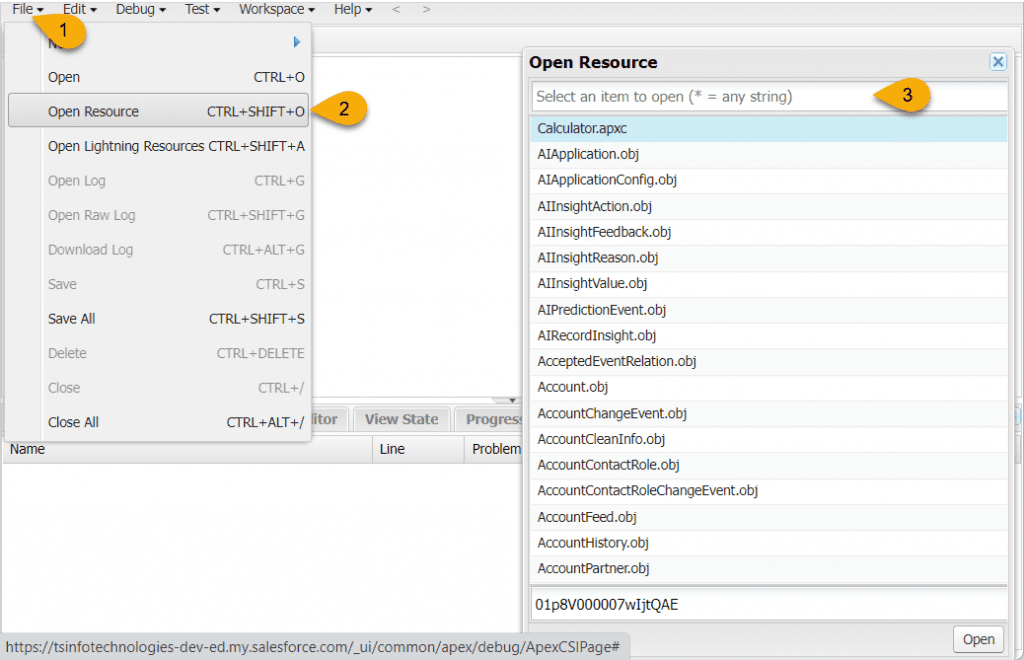Open the Debug menu
The width and height of the screenshot is (1024, 660).
[138, 9]
